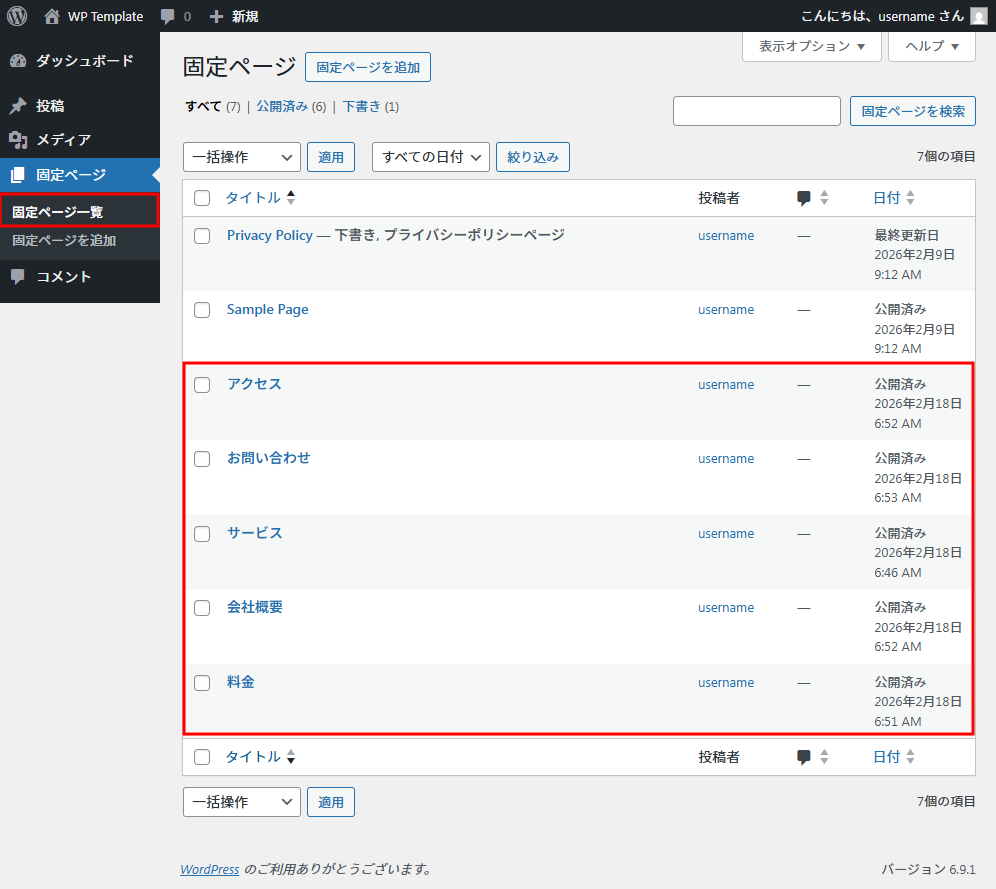Click the plus icon for 新規
The height and width of the screenshot is (889, 996).
tap(216, 16)
